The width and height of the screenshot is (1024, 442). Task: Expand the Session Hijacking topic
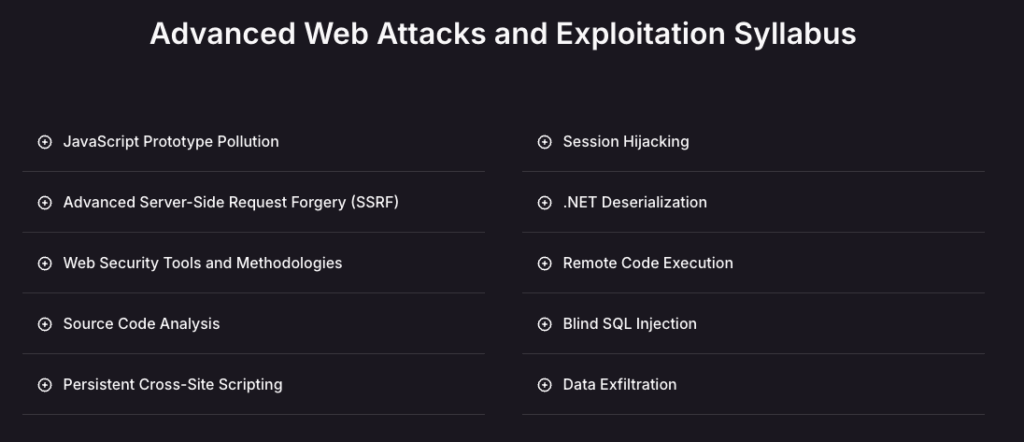(x=754, y=142)
